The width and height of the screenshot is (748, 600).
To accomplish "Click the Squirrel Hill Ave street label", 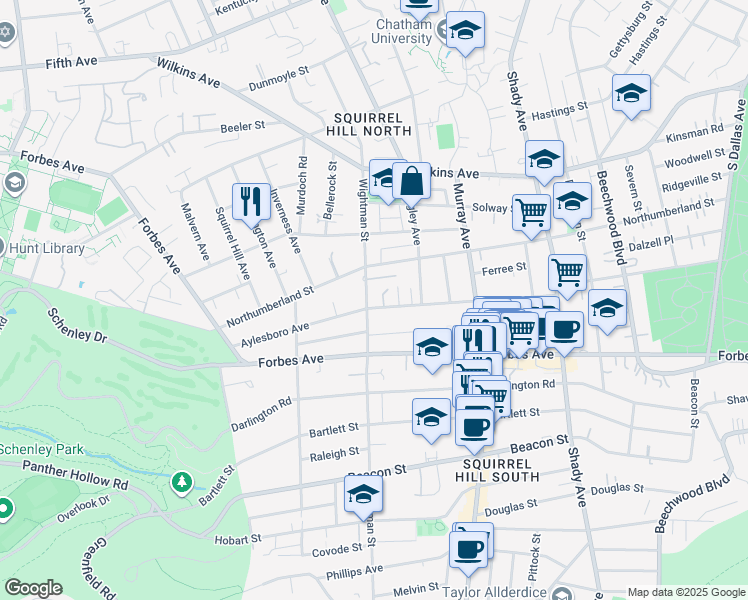I will click(x=232, y=243).
